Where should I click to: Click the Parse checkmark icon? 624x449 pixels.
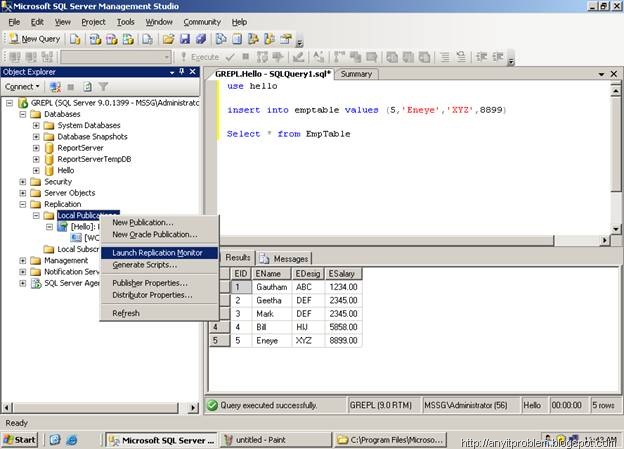point(230,57)
